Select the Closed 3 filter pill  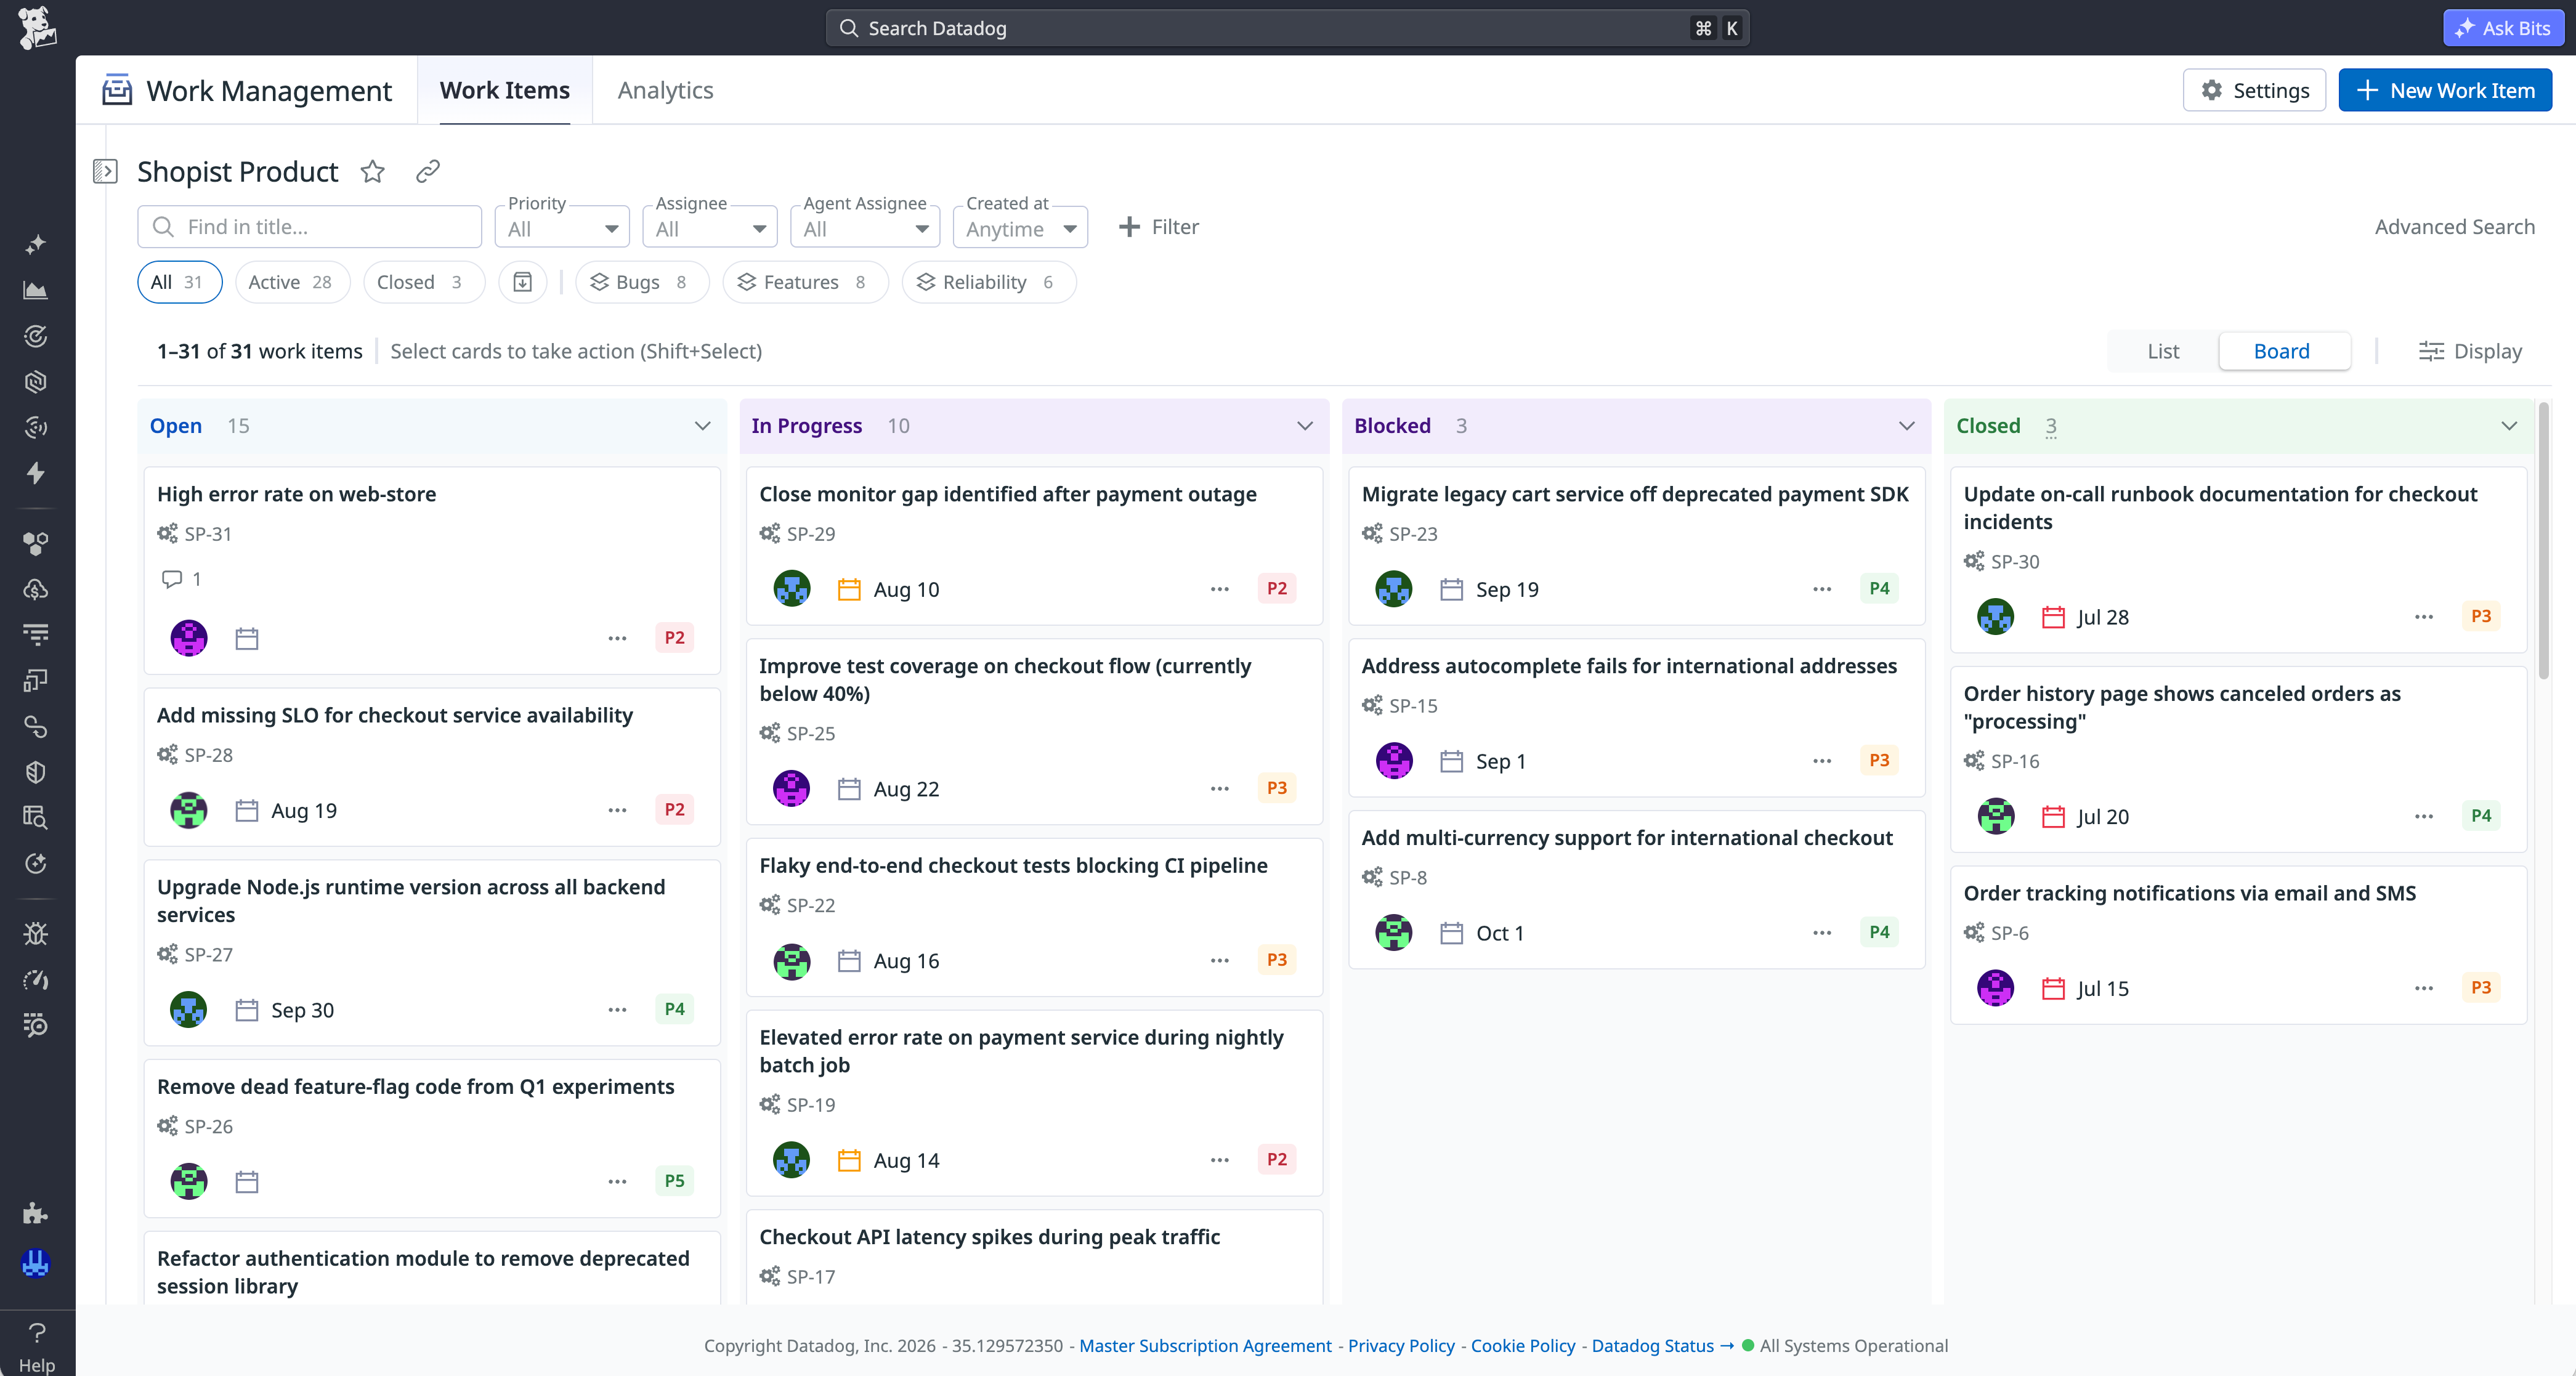pos(423,282)
